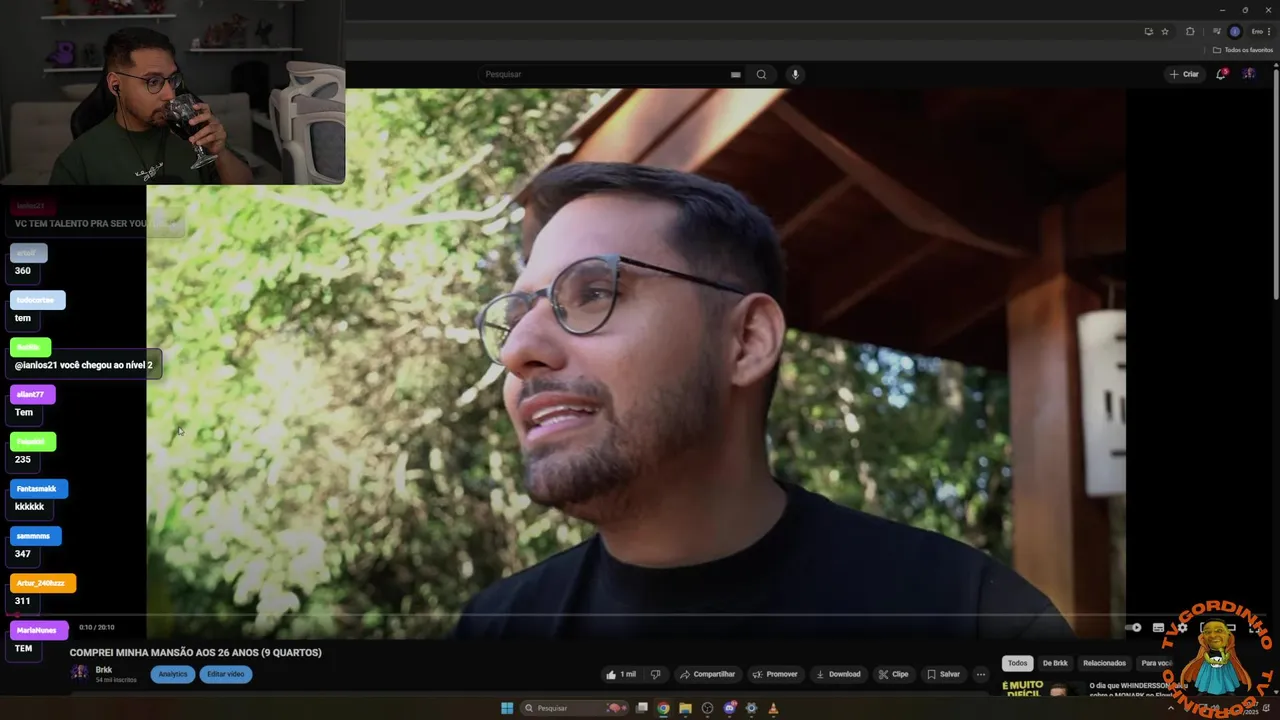
Task: Click the Clipe button
Action: (x=893, y=674)
